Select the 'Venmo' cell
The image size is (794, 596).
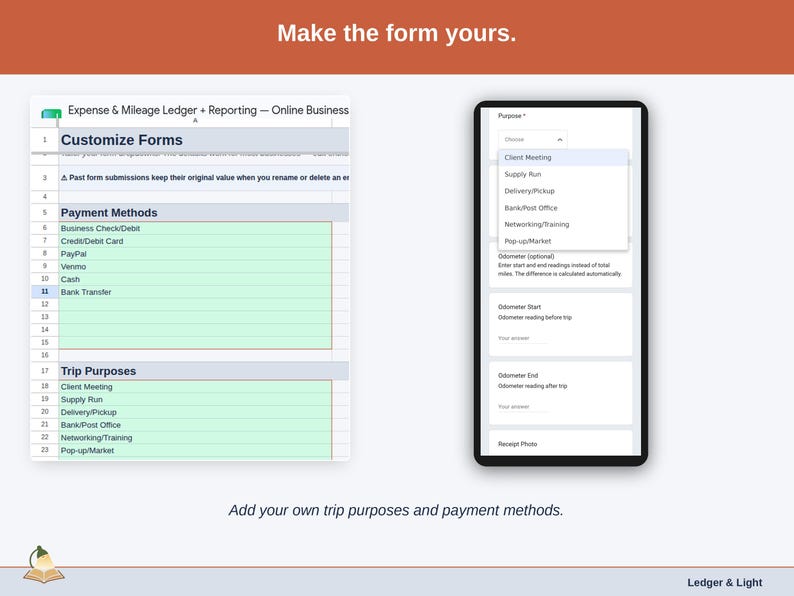[x=195, y=266]
